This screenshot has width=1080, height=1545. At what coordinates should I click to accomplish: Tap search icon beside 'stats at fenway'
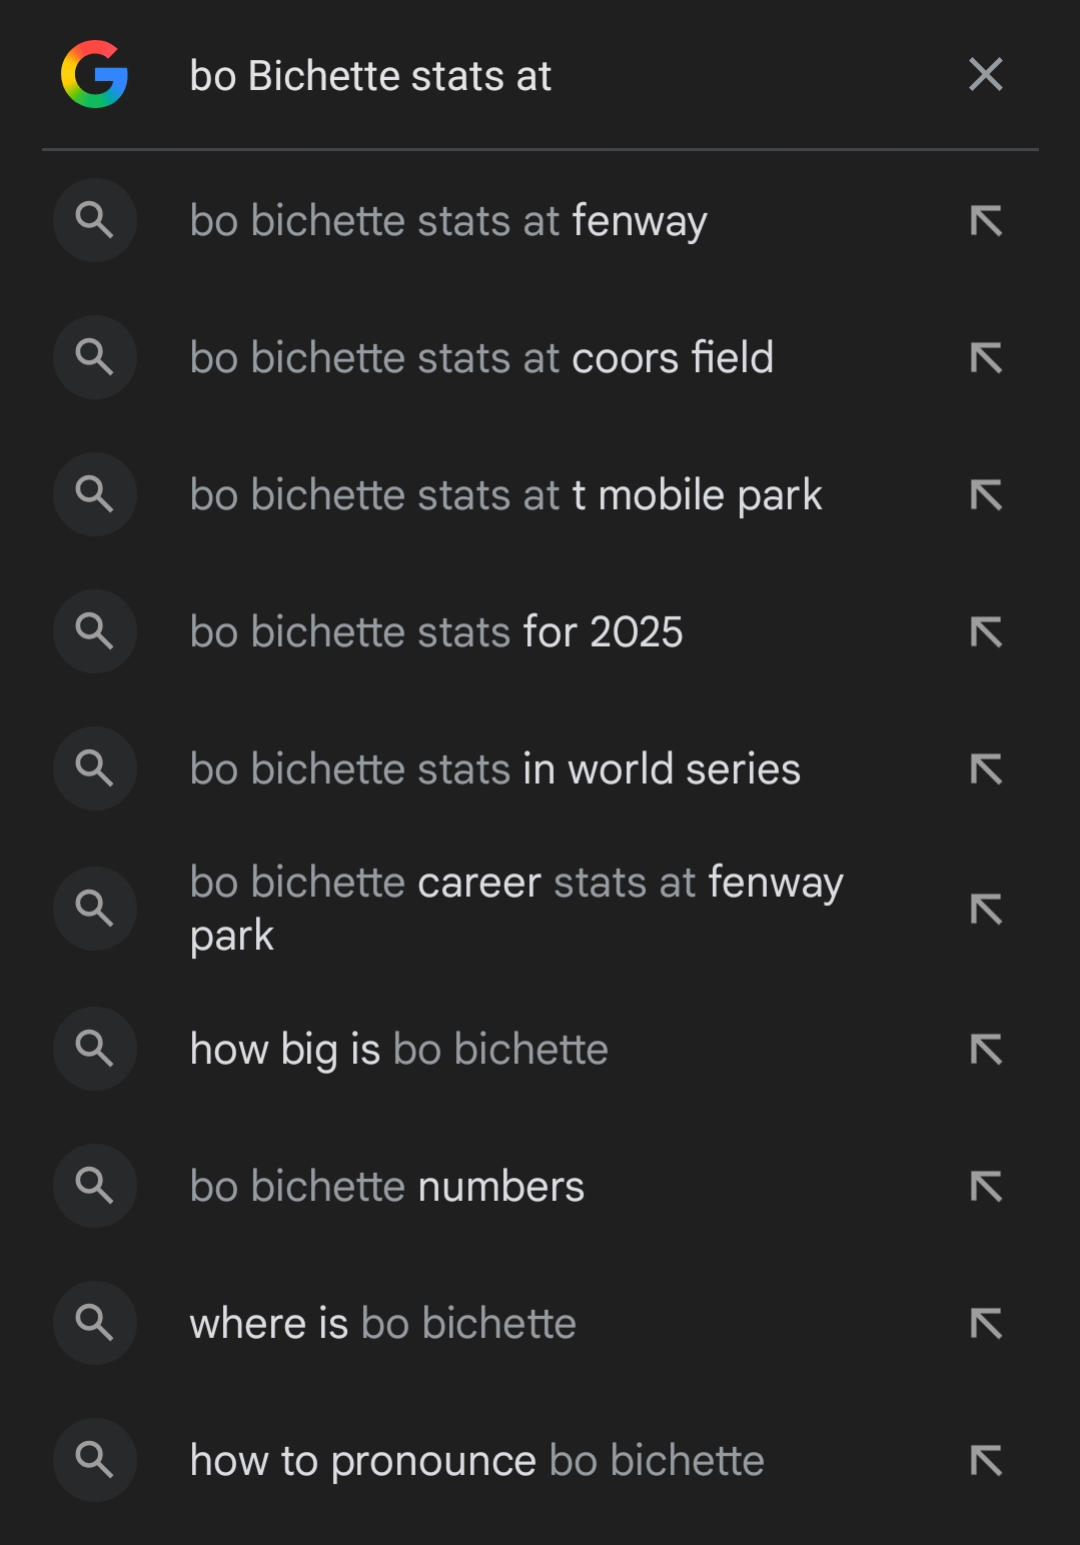click(x=95, y=220)
